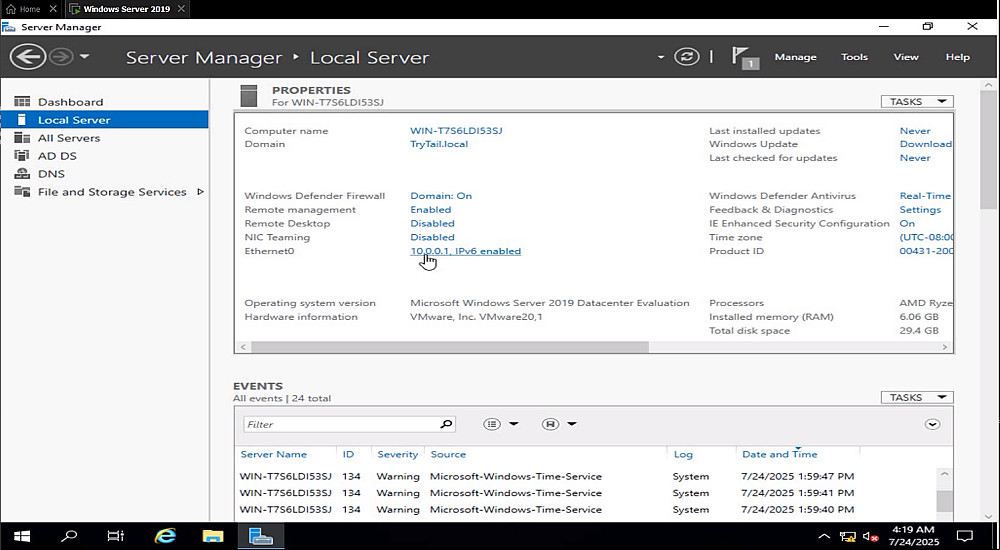Open taskbar Search magnifier

click(69, 536)
